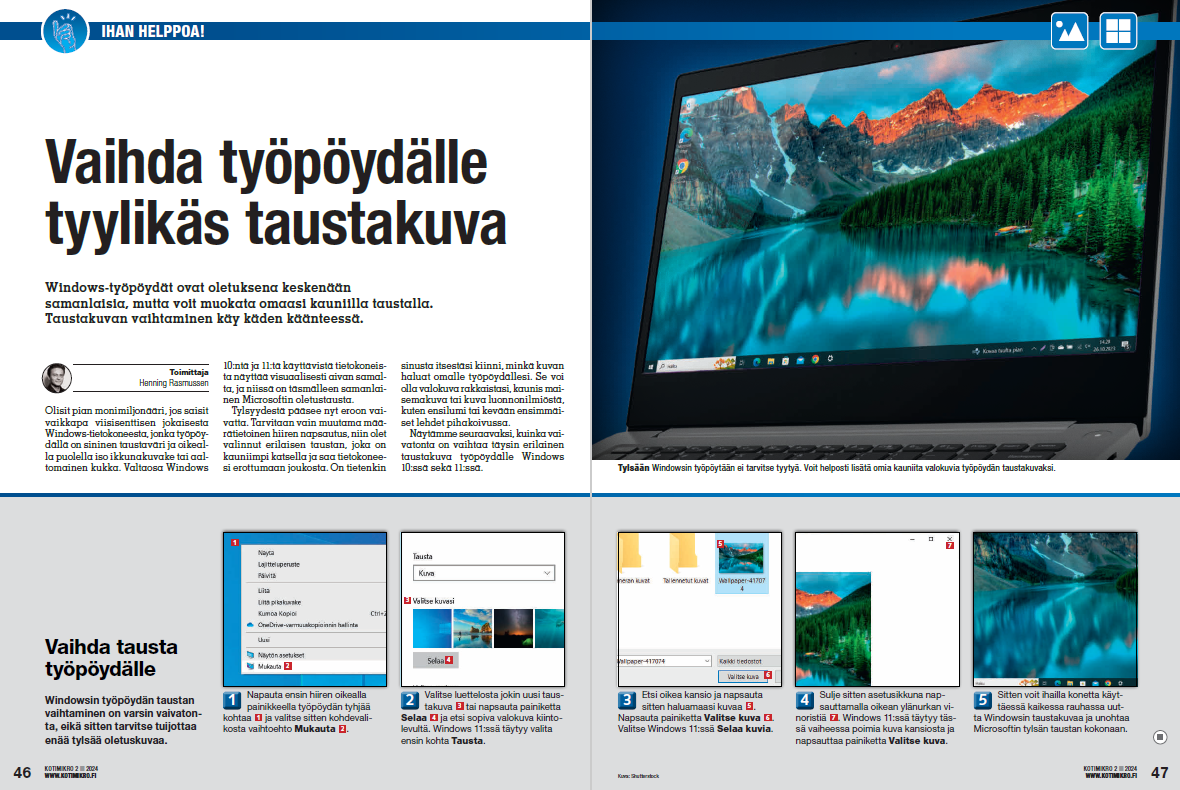Click the end-of-article square mark icon
The image size is (1180, 790).
coord(1160,737)
